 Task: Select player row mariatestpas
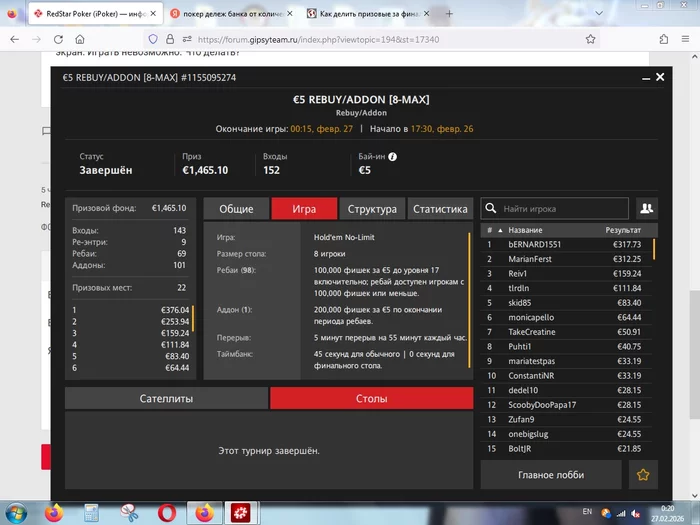click(566, 361)
